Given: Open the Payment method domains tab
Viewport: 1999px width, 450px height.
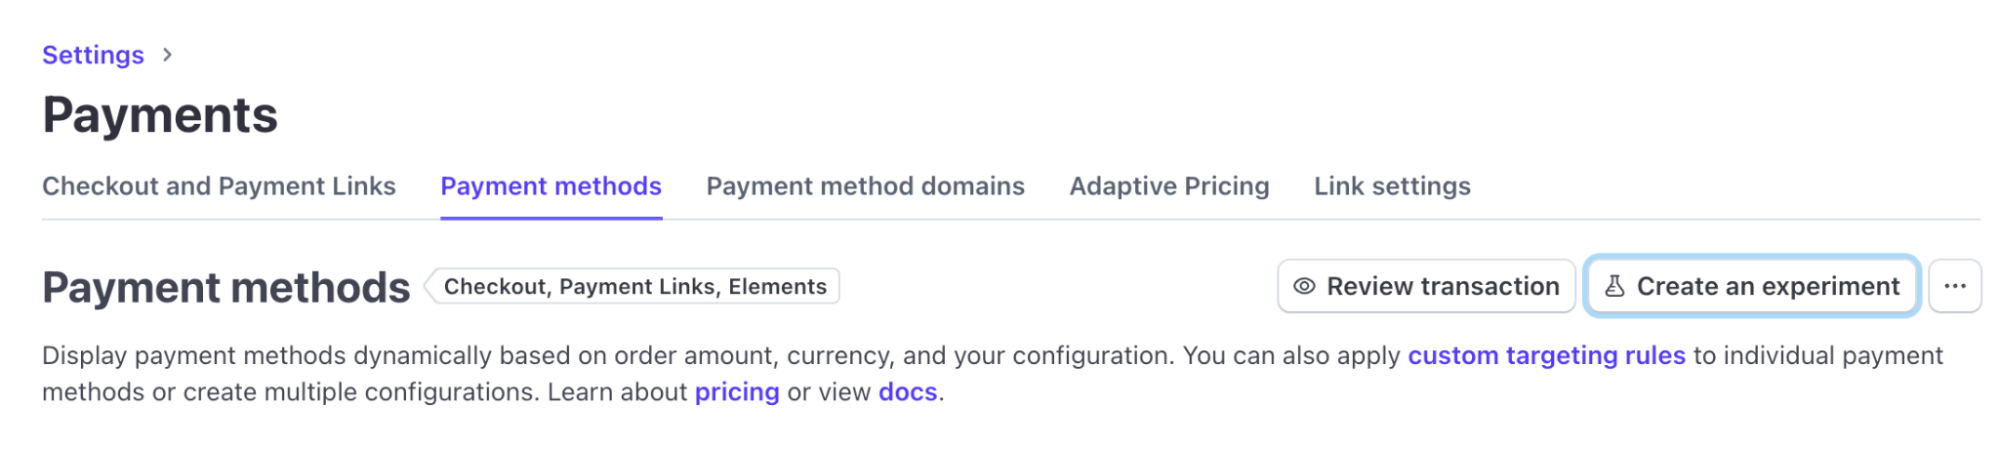Looking at the screenshot, I should (865, 186).
